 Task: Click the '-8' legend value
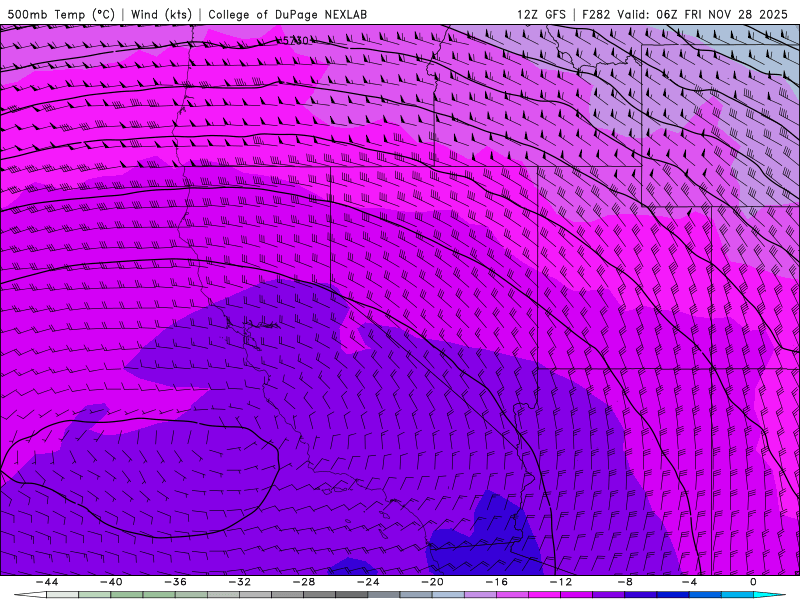point(625,582)
